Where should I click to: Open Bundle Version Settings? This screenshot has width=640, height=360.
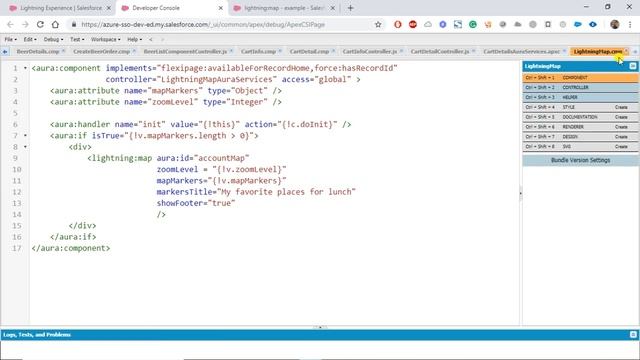(x=580, y=160)
